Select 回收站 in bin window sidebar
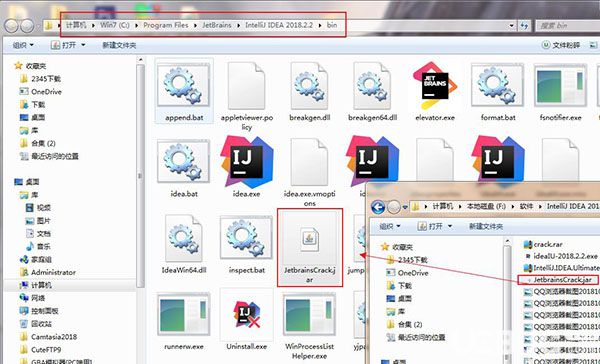The image size is (600, 364). click(36, 324)
